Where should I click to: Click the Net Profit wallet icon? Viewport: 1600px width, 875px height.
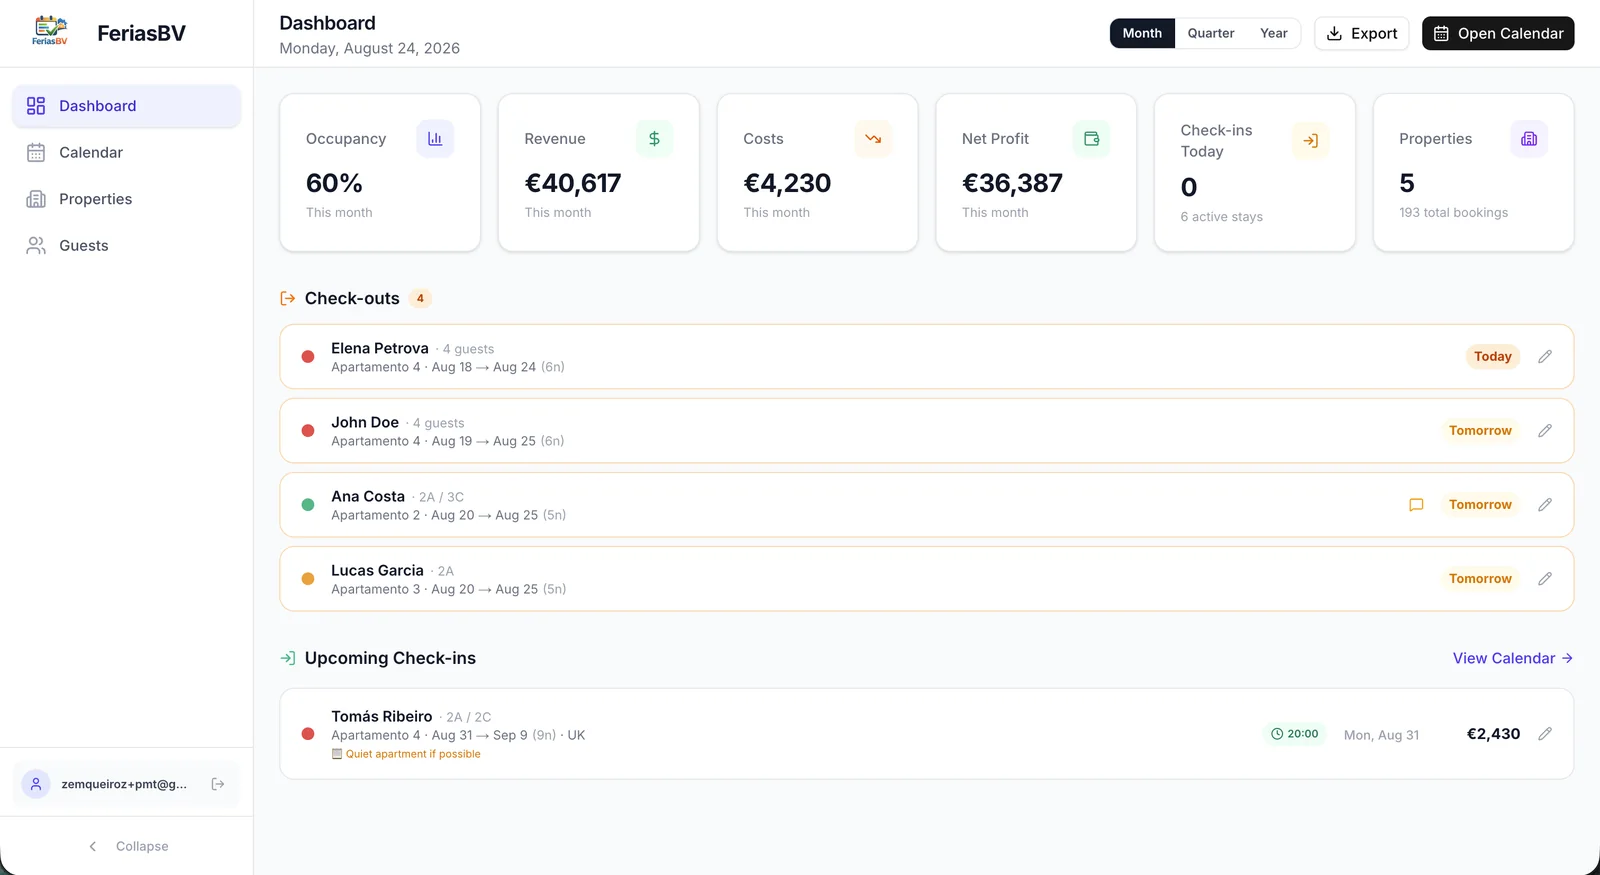tap(1092, 139)
